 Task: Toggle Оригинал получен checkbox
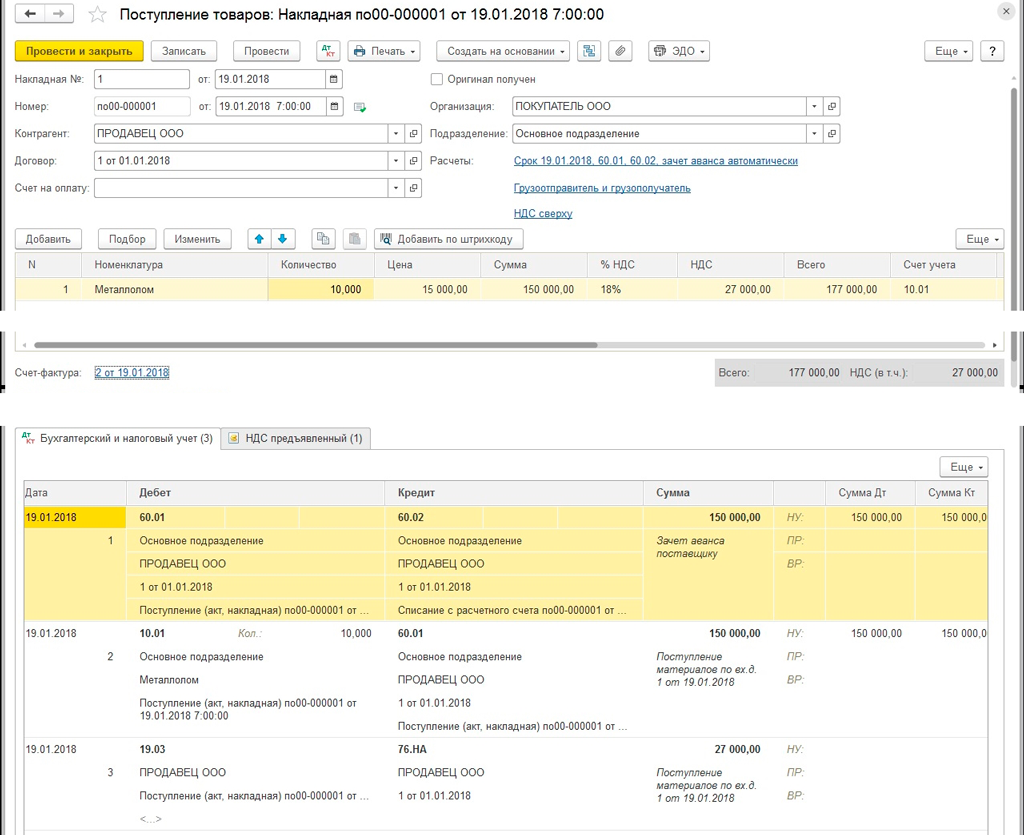click(437, 79)
